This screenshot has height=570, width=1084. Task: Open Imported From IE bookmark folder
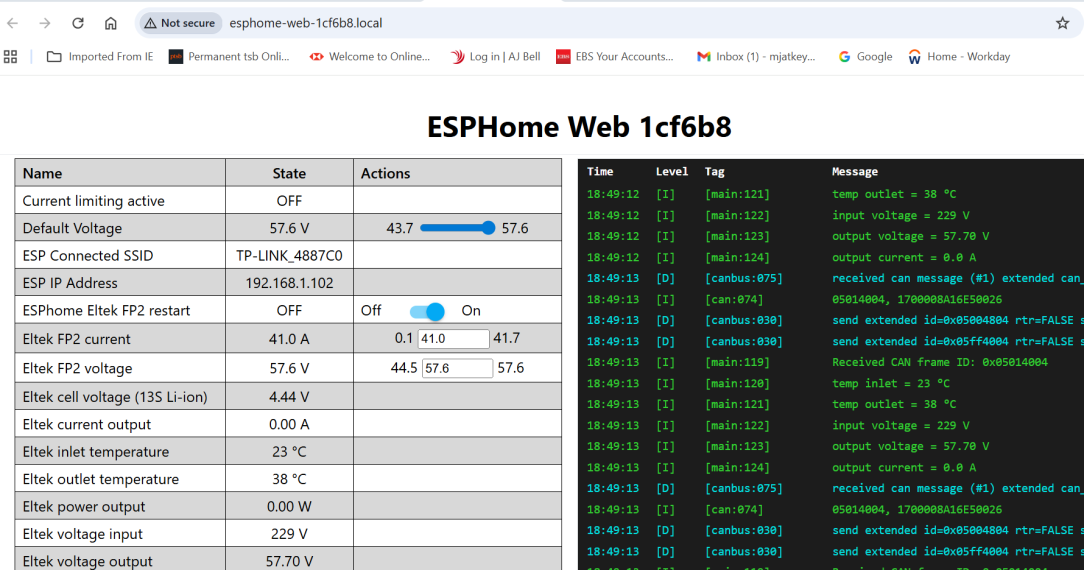tap(100, 57)
